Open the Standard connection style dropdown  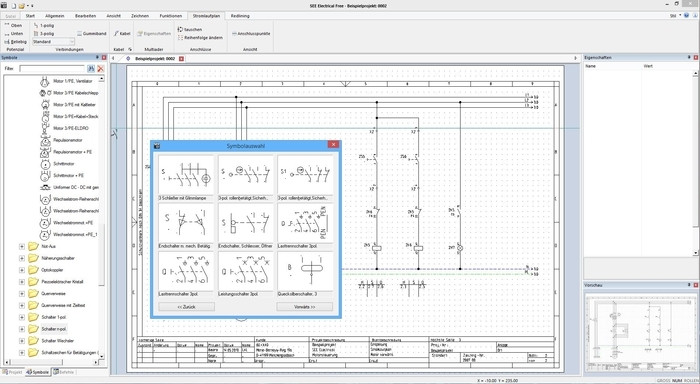point(54,42)
